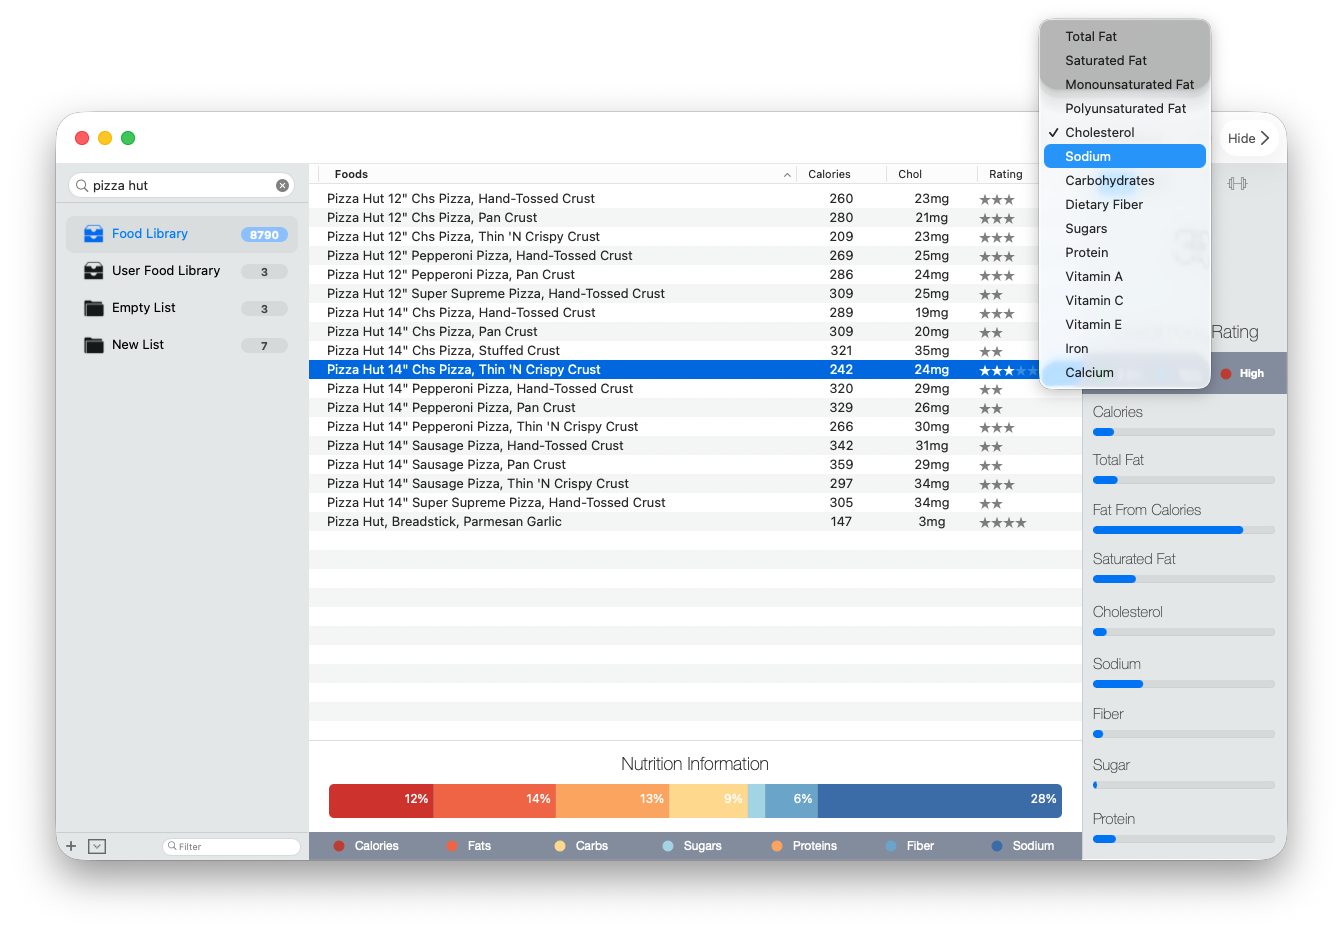Select Pizza Hut 12" Chs Pizza, Hand-Tossed Crust
1343x934 pixels.
click(695, 199)
